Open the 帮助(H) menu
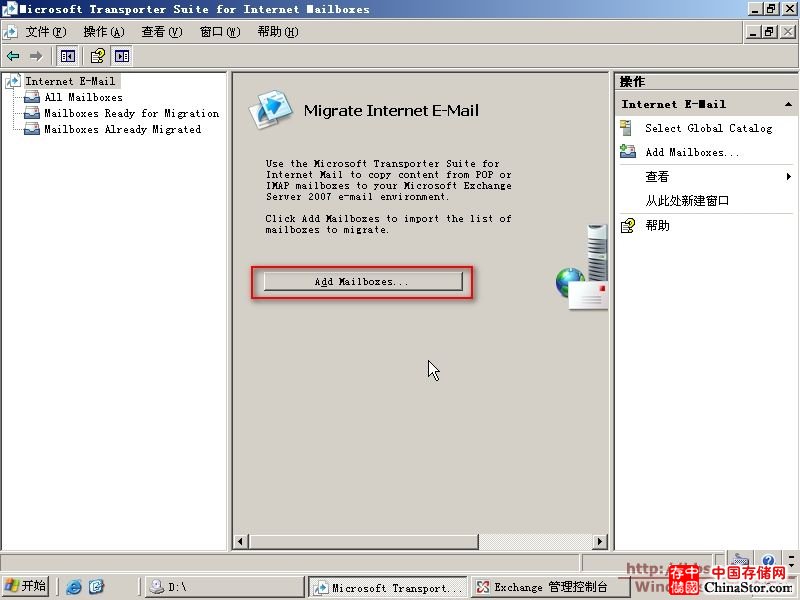This screenshot has height=600, width=800. pyautogui.click(x=278, y=32)
